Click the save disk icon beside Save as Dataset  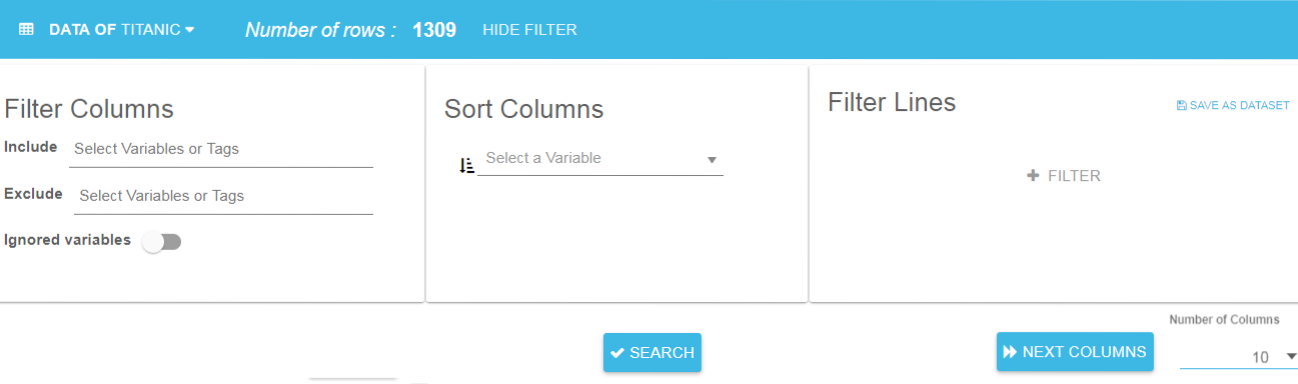click(x=1182, y=105)
